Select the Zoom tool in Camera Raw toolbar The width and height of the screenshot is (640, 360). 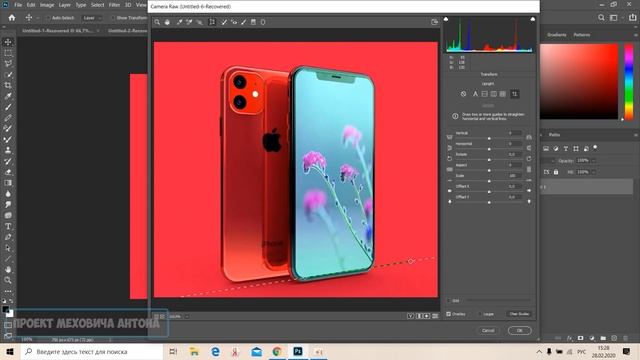(x=157, y=22)
